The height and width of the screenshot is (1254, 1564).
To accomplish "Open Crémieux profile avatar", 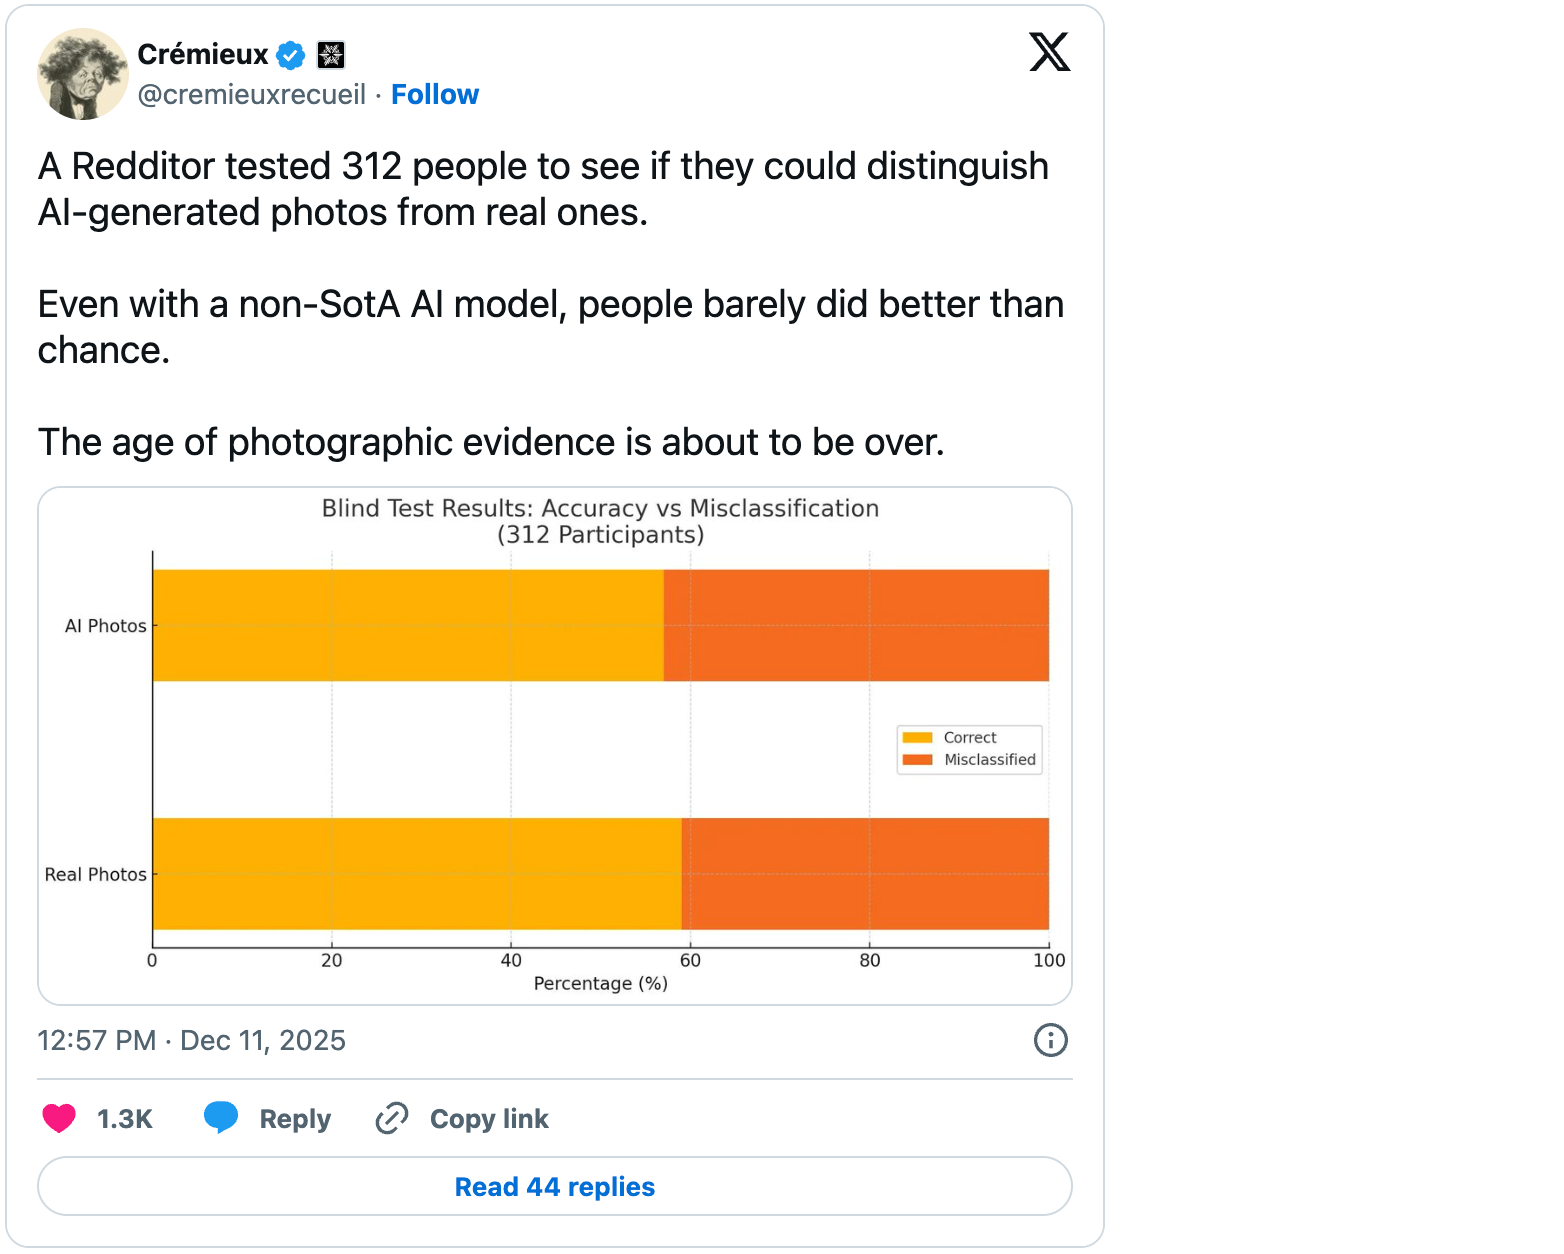I will tap(82, 74).
